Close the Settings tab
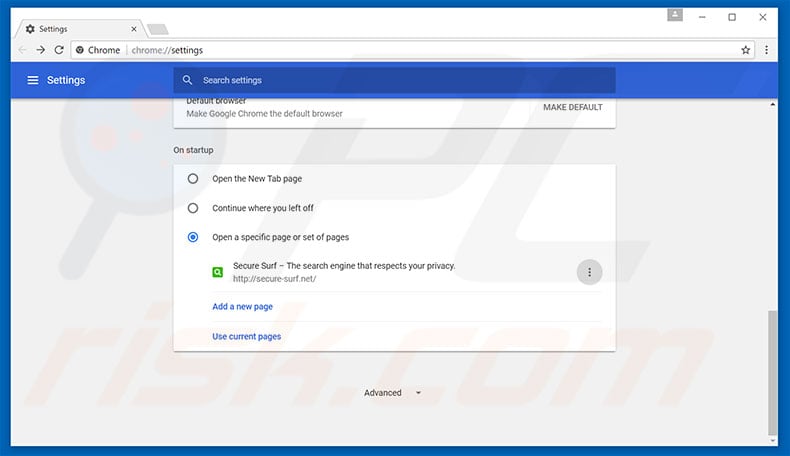Image resolution: width=790 pixels, height=456 pixels. pos(134,29)
